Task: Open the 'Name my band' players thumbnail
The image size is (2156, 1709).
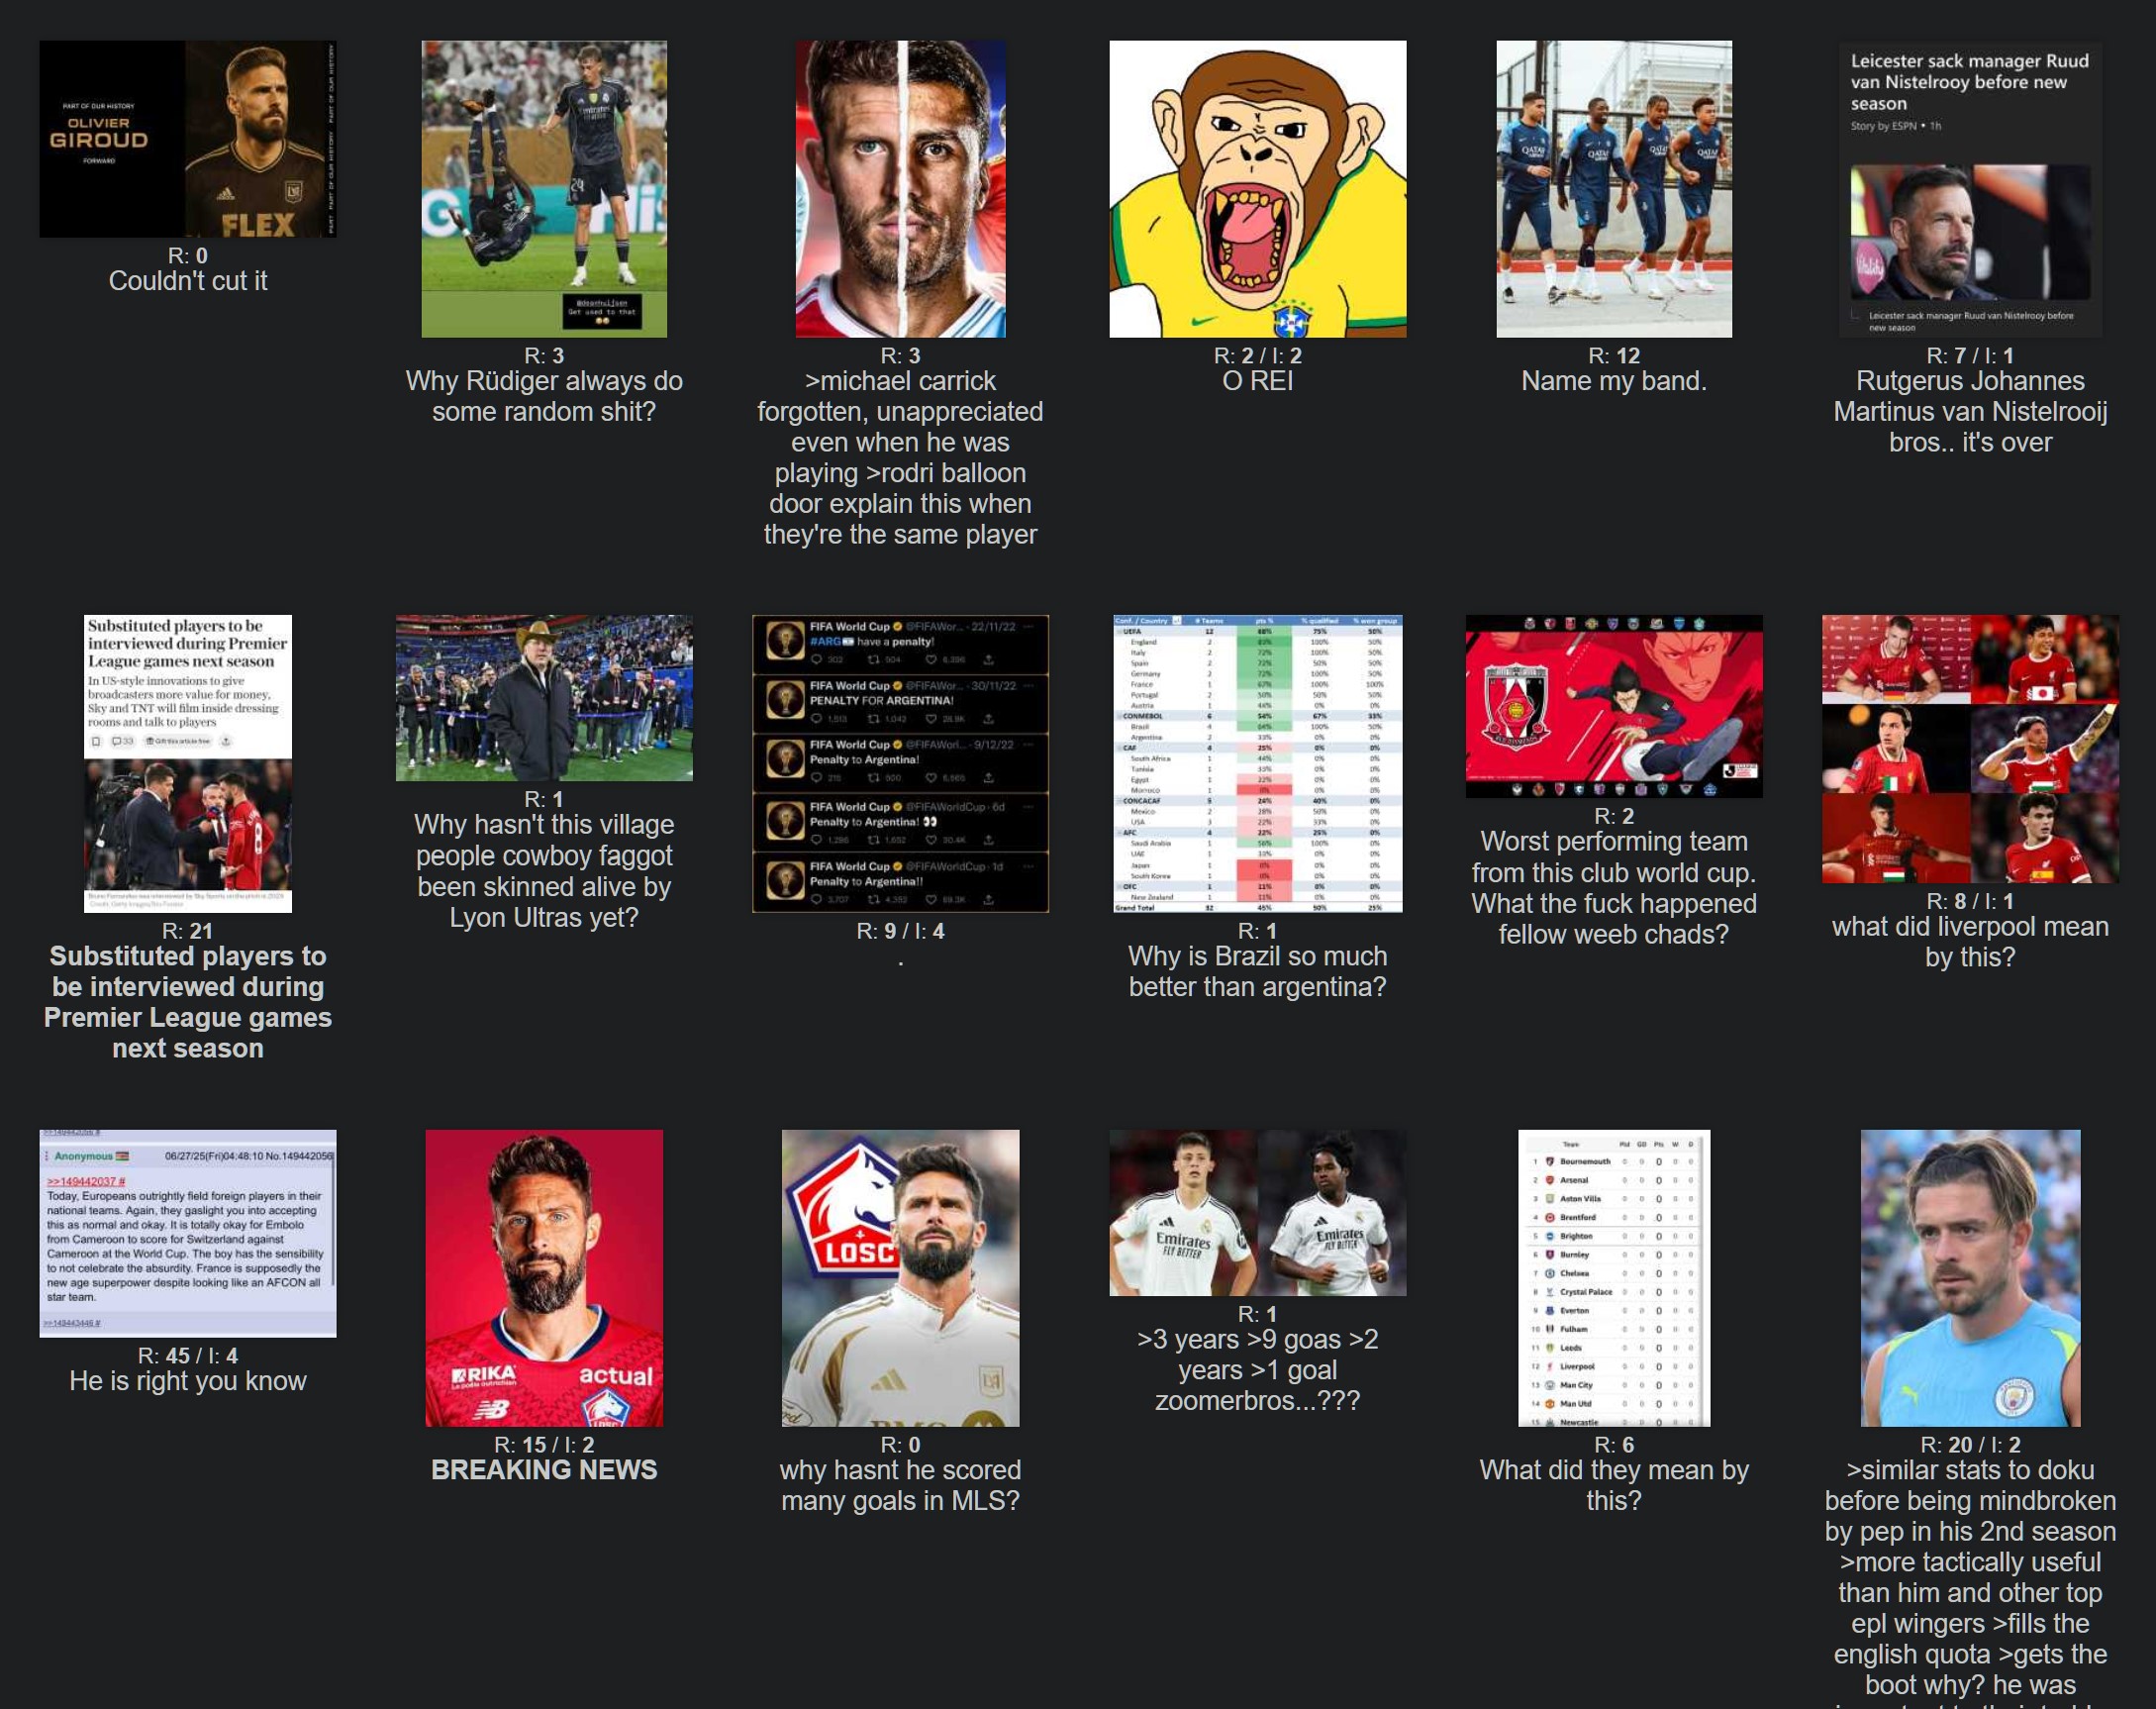Action: [1614, 189]
